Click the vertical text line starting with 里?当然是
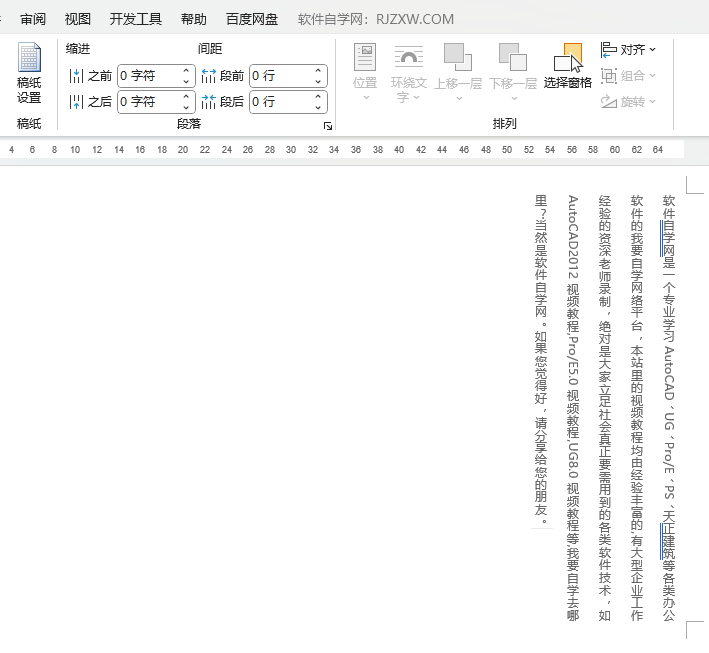 541,360
